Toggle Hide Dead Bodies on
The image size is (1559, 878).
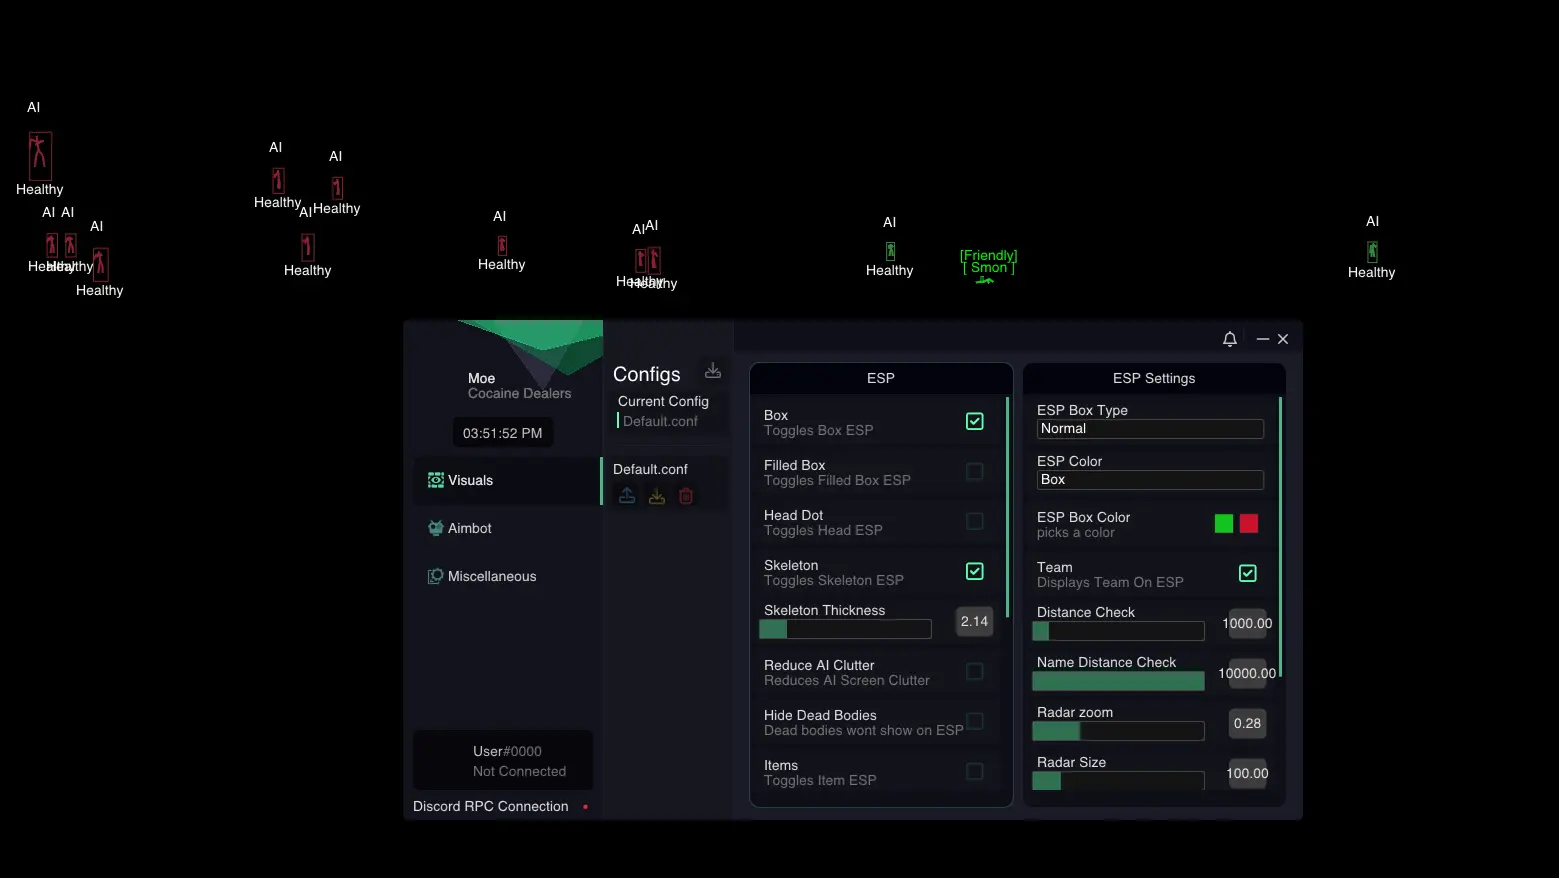[x=974, y=721]
